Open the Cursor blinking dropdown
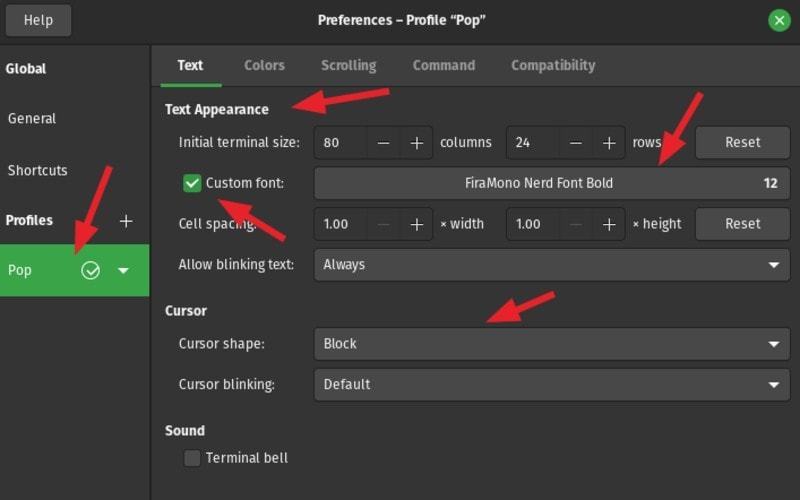 click(x=551, y=384)
